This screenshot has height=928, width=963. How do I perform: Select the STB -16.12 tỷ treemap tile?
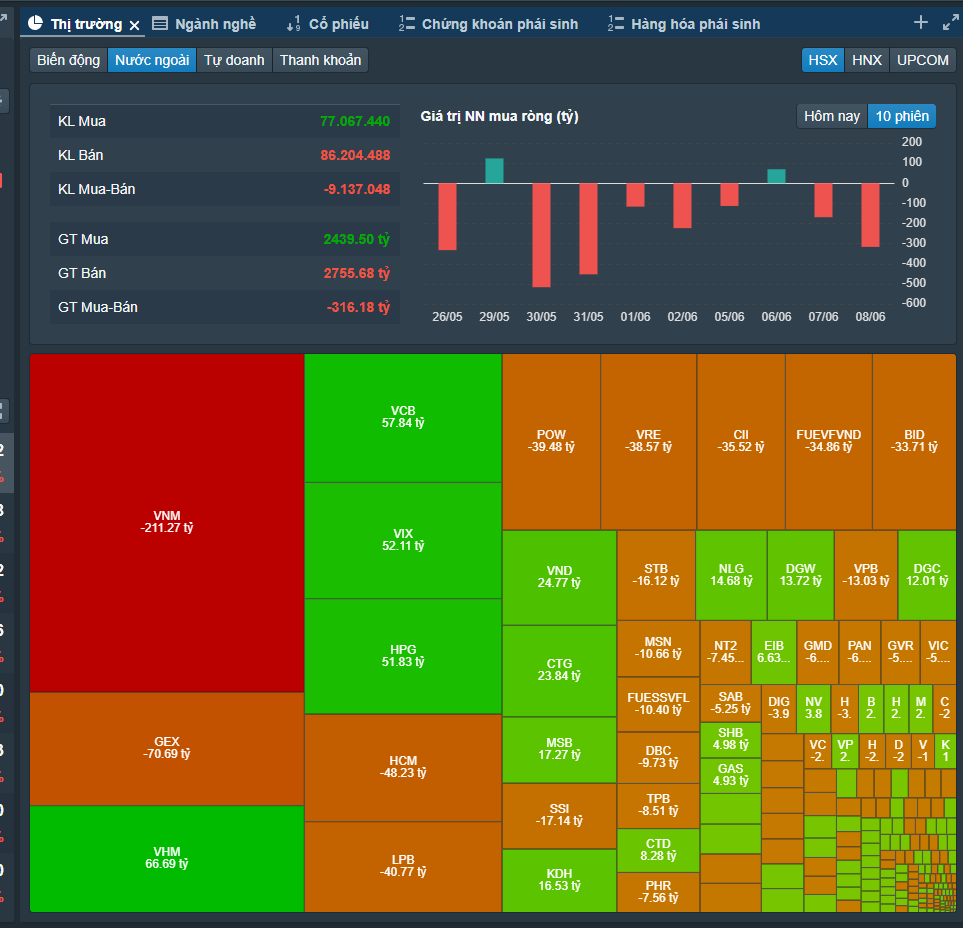coord(656,575)
